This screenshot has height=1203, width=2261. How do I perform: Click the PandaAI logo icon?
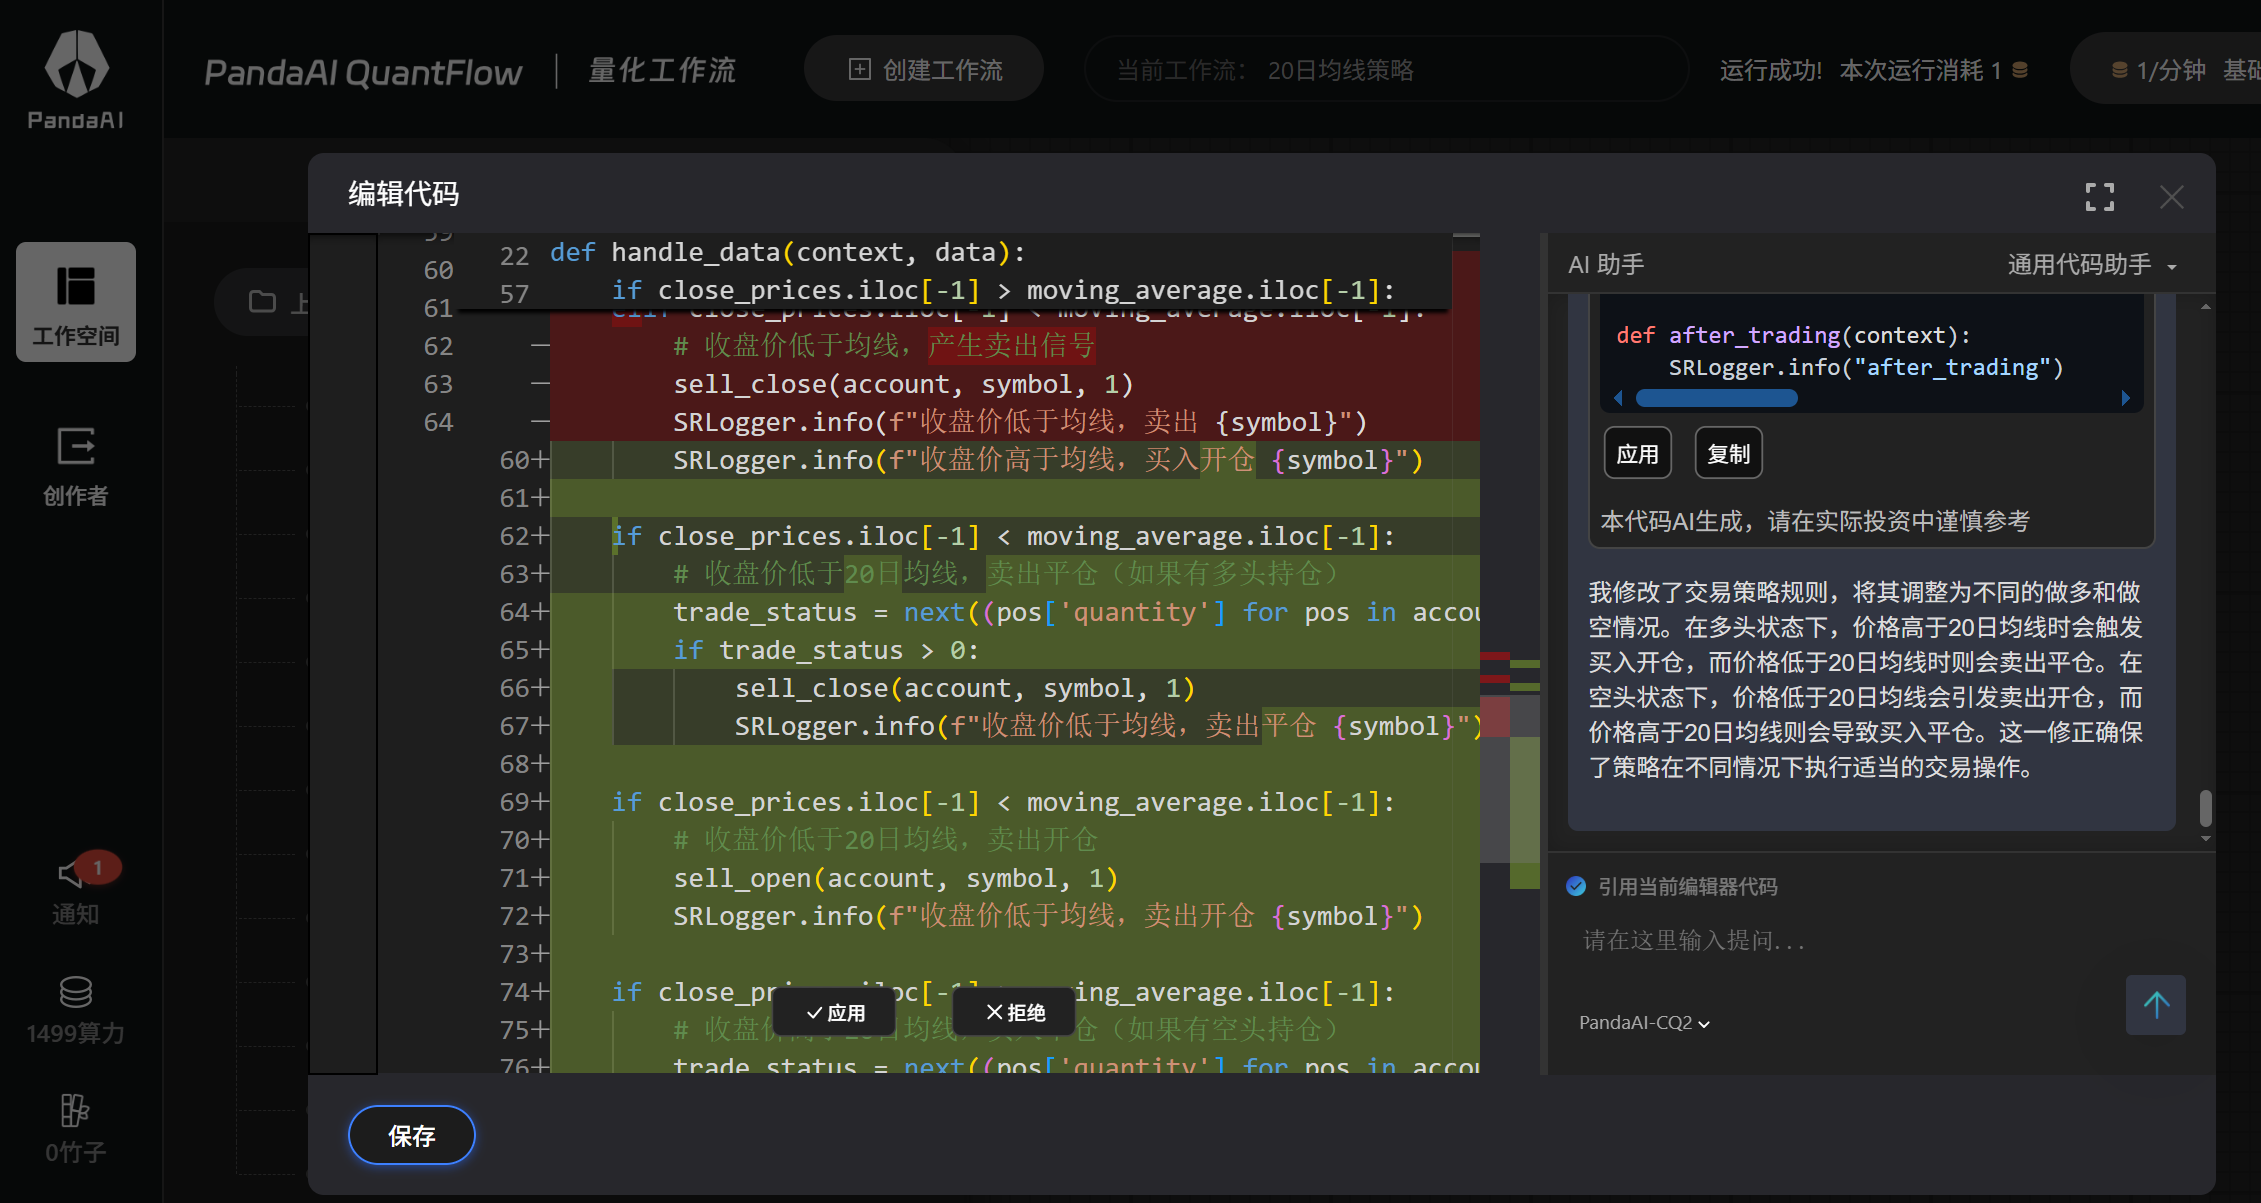(x=76, y=63)
